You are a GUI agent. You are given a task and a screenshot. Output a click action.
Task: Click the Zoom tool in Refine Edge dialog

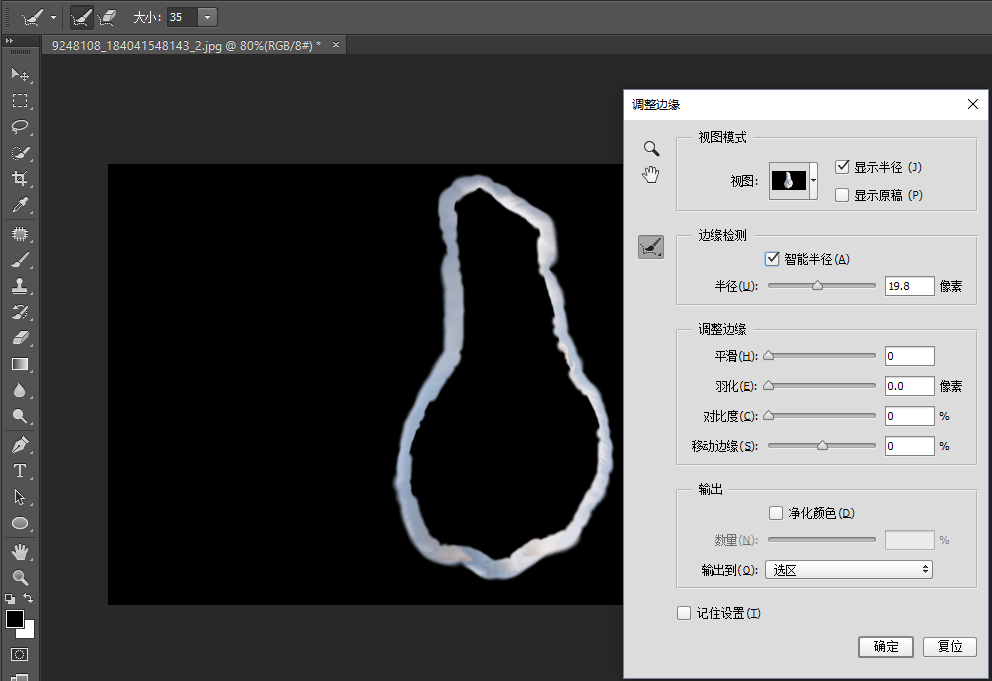coord(651,149)
